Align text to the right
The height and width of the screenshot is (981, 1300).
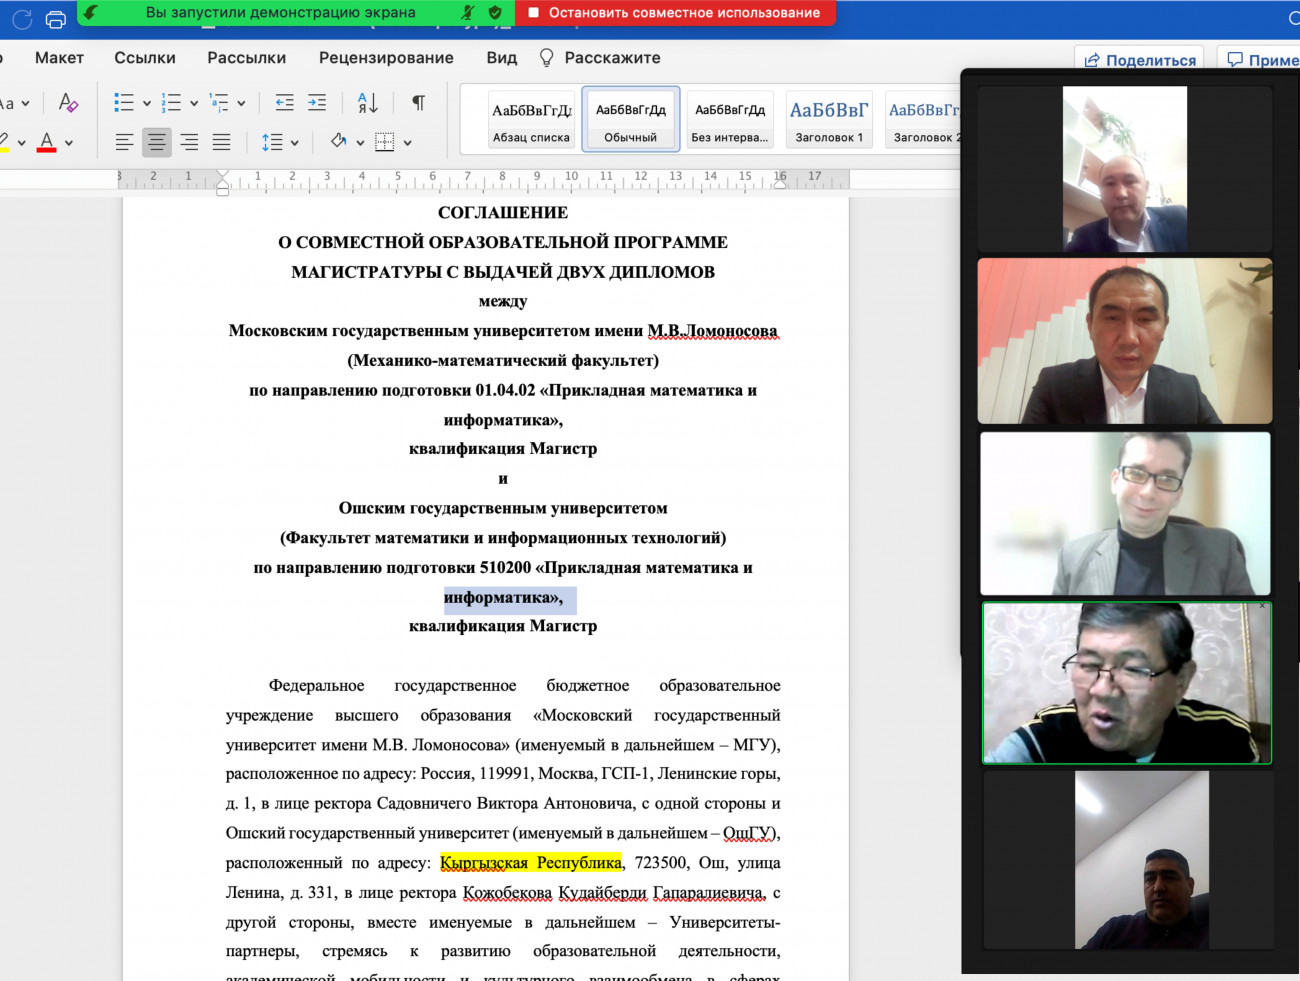(189, 142)
